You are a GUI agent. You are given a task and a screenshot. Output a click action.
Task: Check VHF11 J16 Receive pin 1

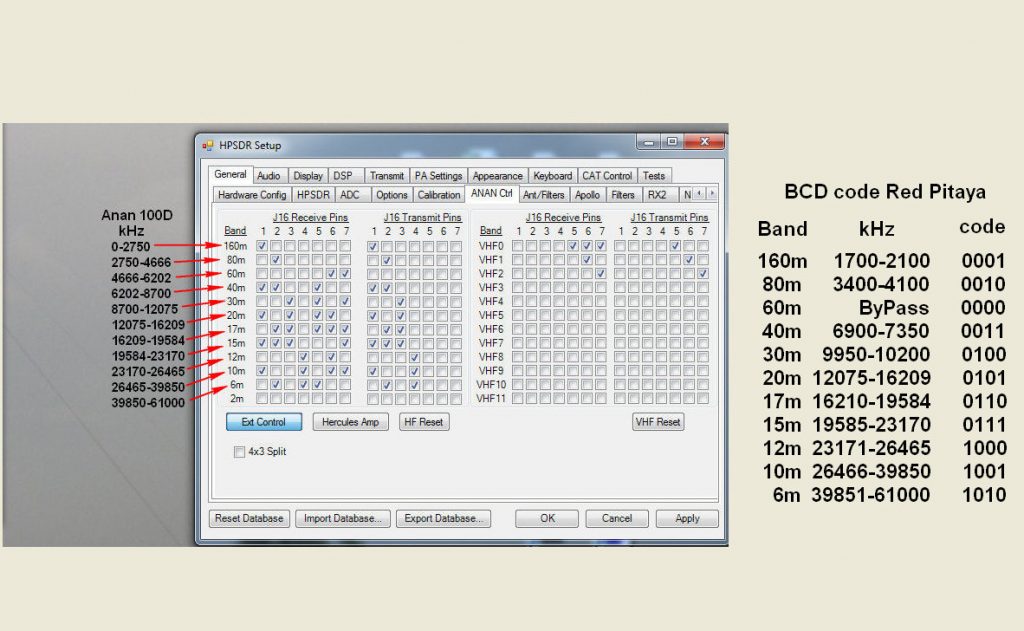pyautogui.click(x=518, y=398)
